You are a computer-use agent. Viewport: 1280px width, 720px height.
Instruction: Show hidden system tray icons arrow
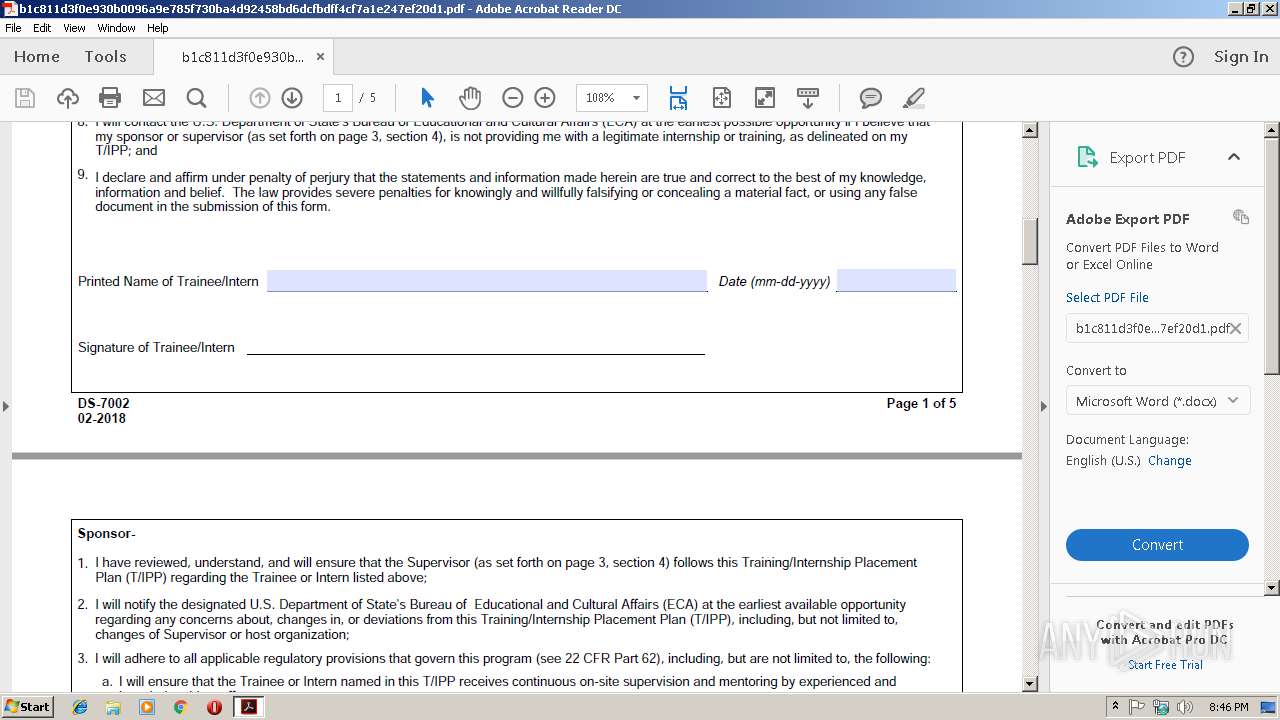click(x=1116, y=707)
